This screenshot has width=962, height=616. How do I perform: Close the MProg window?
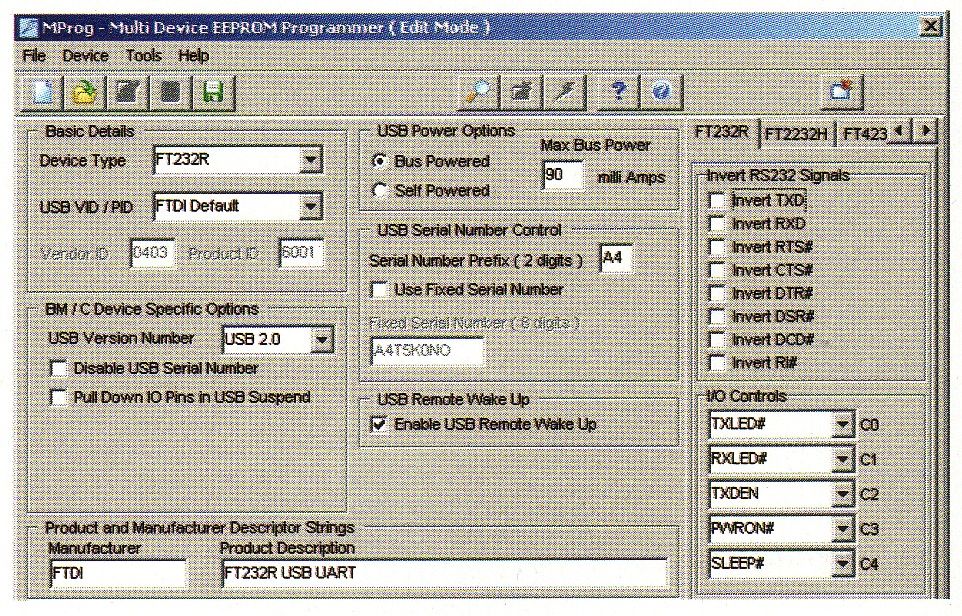931,26
